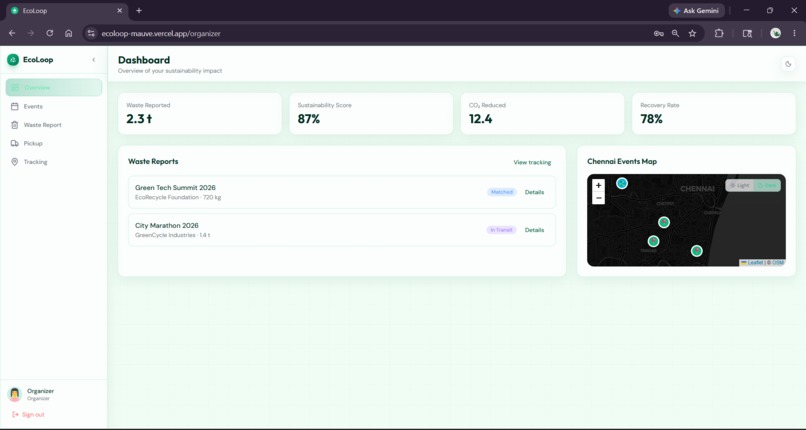Screen dimensions: 806x430
Task: Zoom in on the Chennai map
Action: (598, 185)
